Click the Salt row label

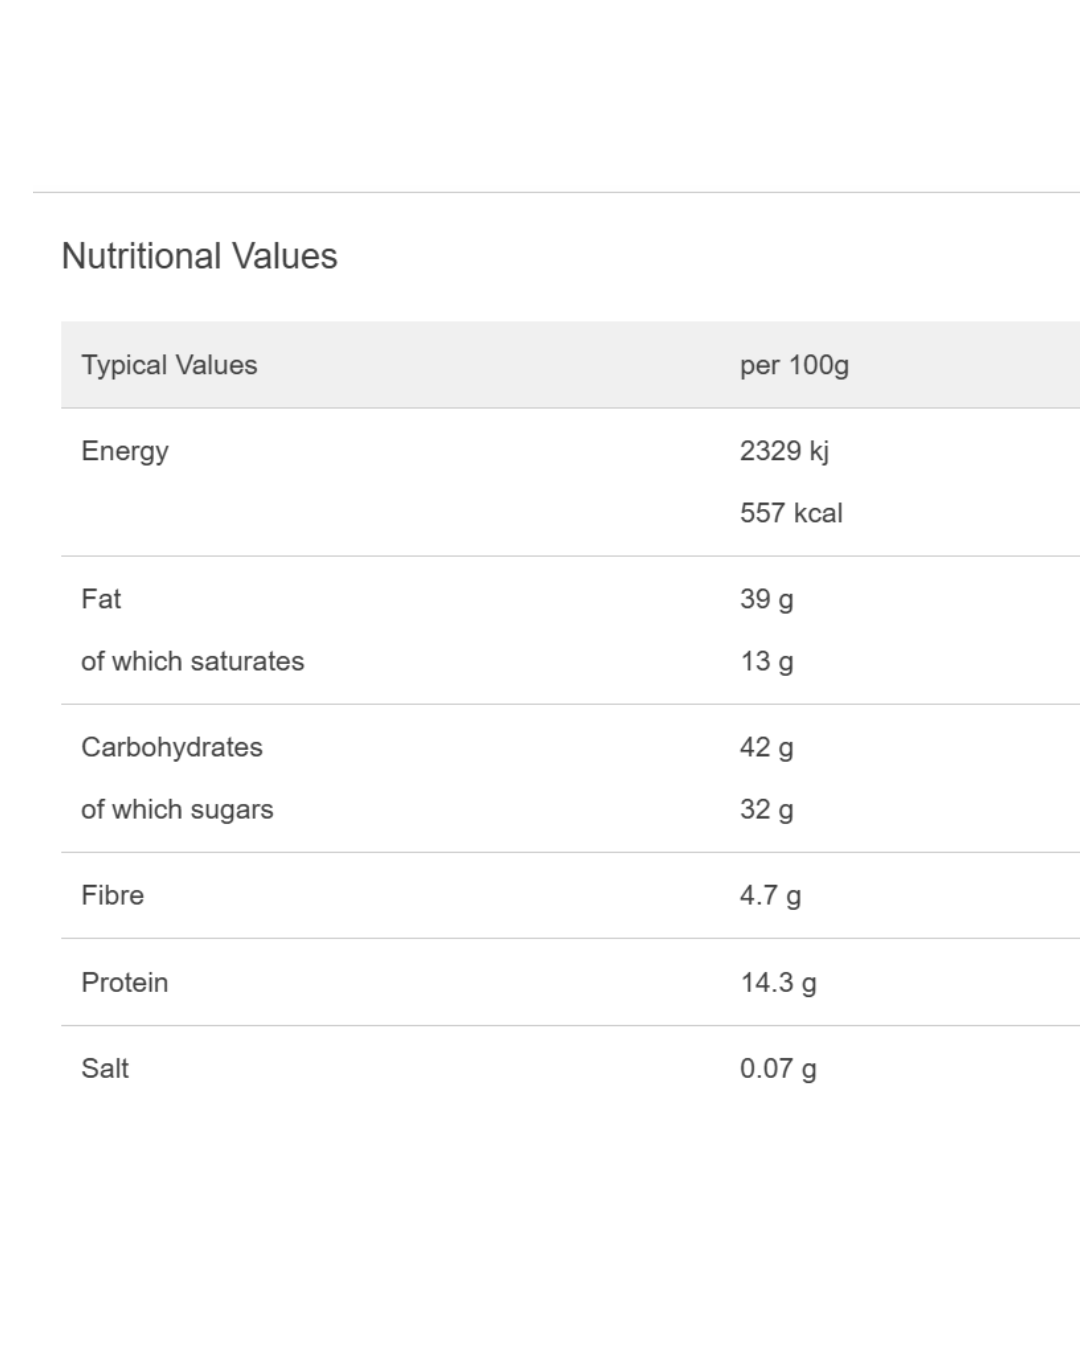pyautogui.click(x=105, y=1068)
